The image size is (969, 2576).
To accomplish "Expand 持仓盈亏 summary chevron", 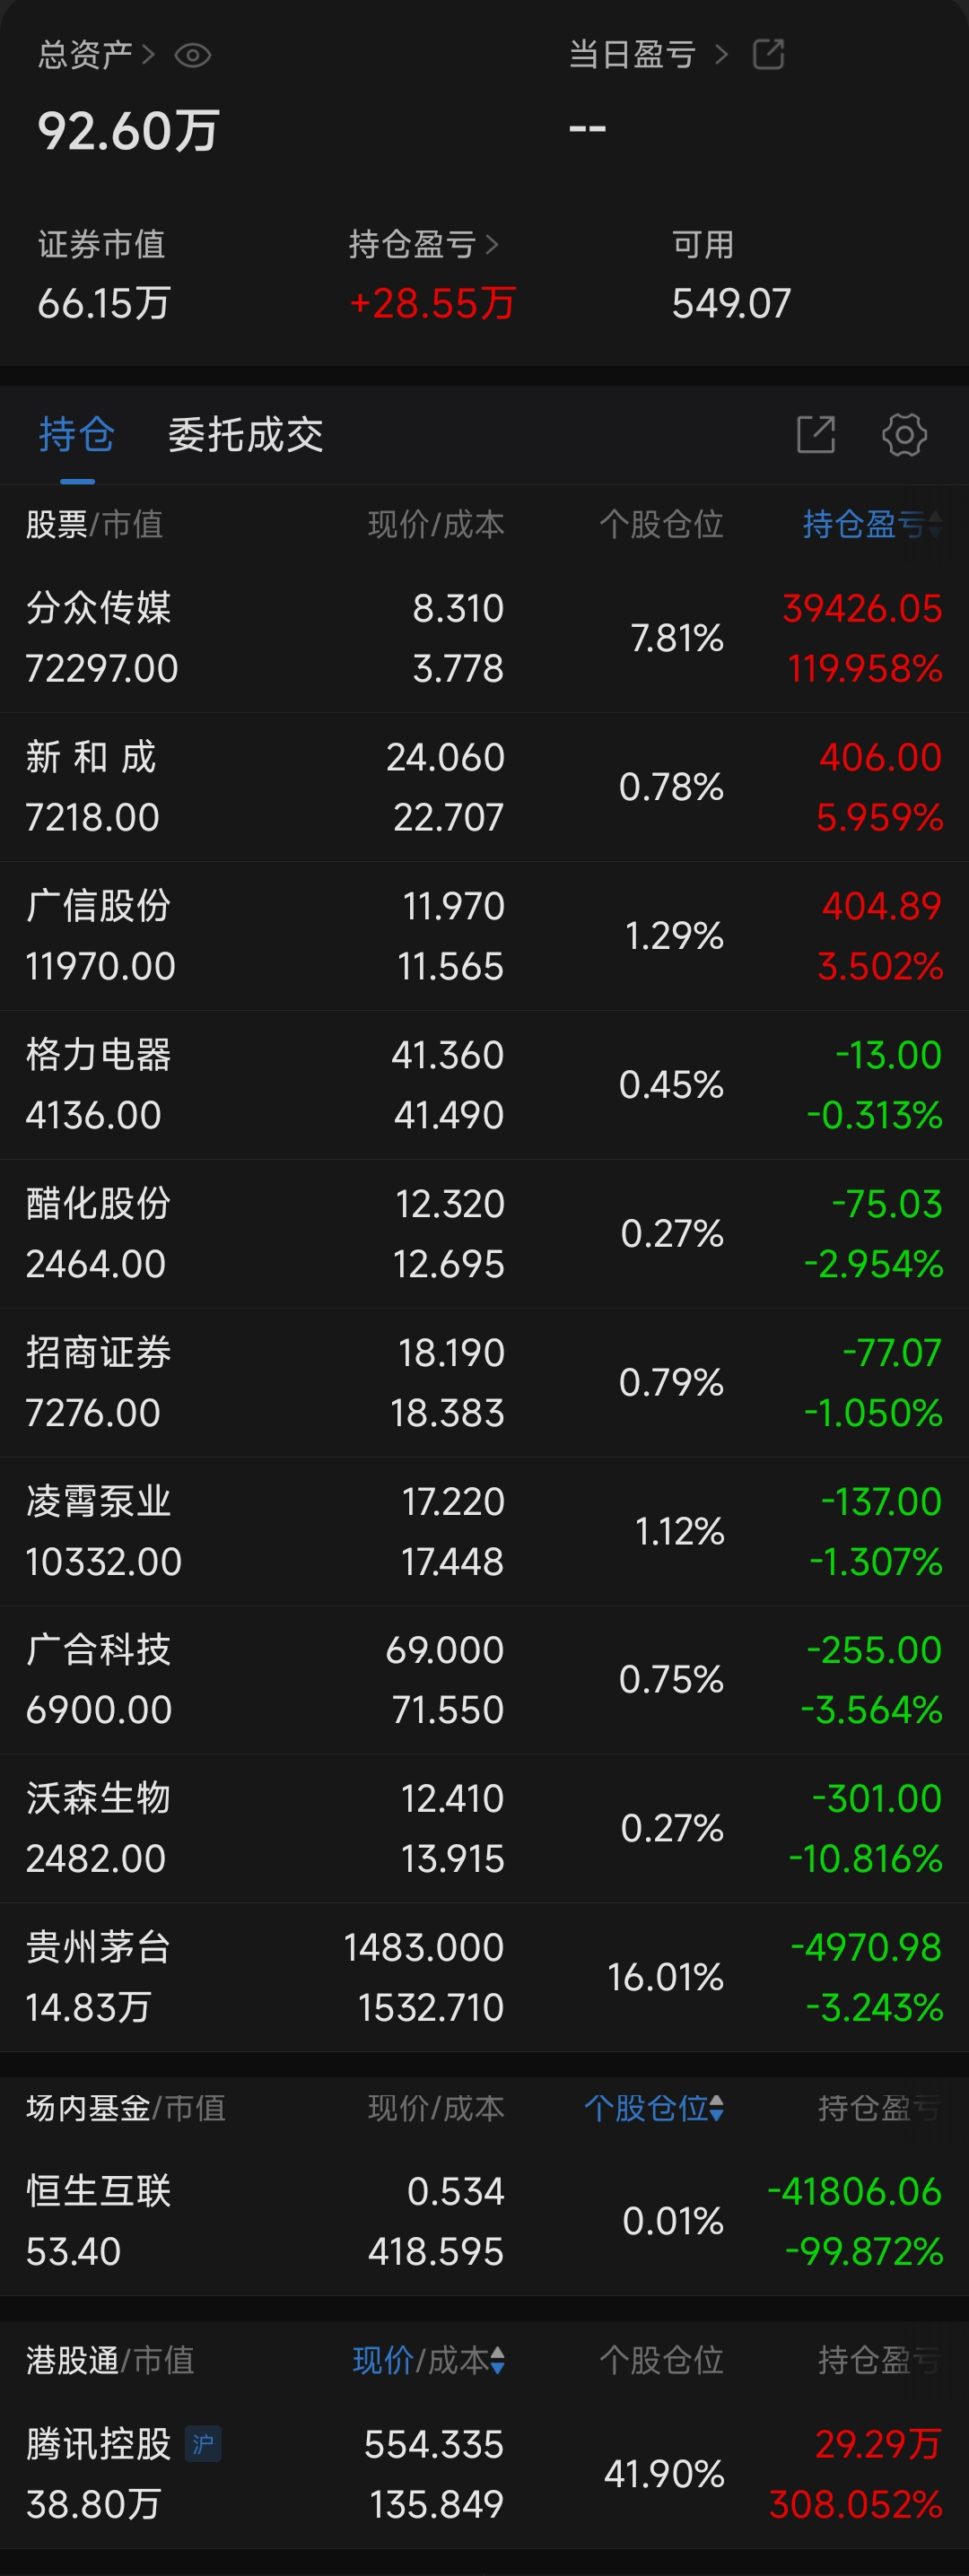I will pyautogui.click(x=491, y=245).
